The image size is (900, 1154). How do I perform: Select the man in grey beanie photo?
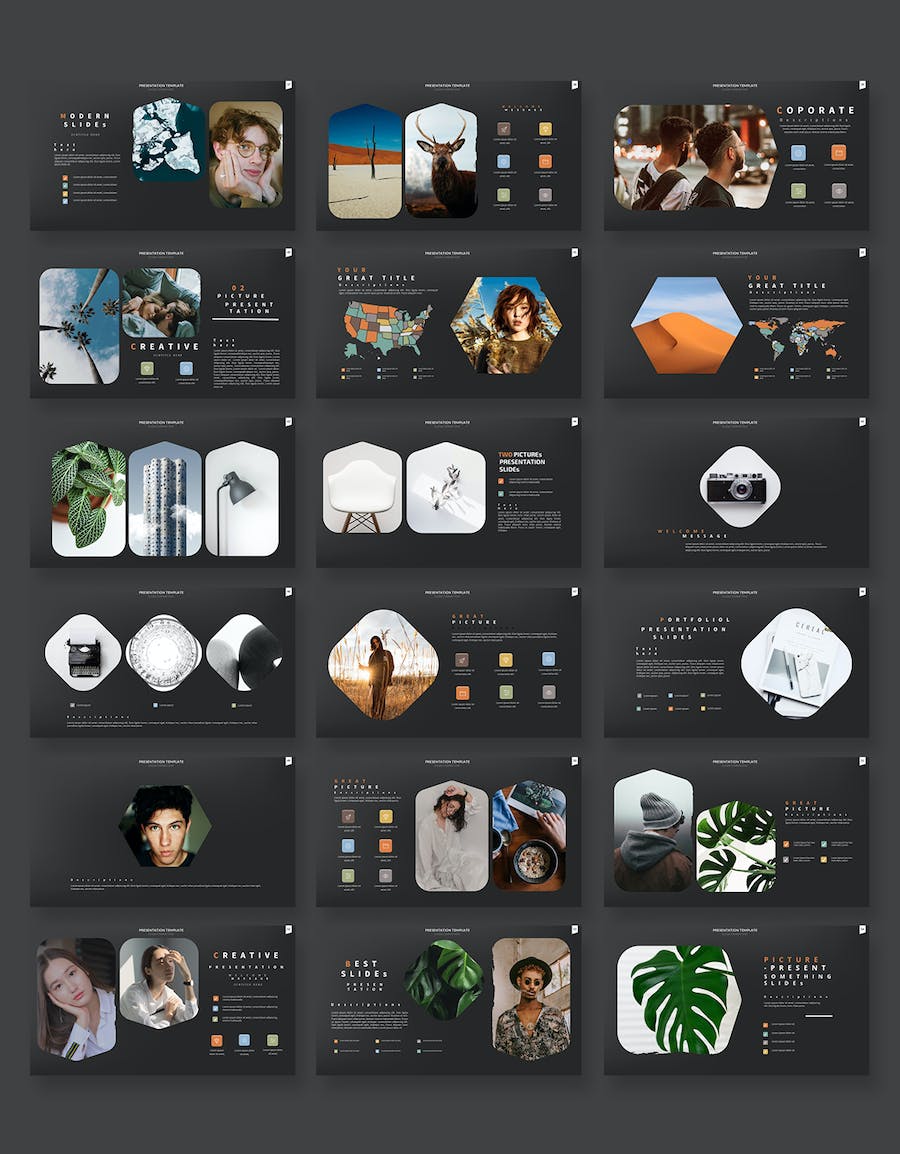coord(653,830)
